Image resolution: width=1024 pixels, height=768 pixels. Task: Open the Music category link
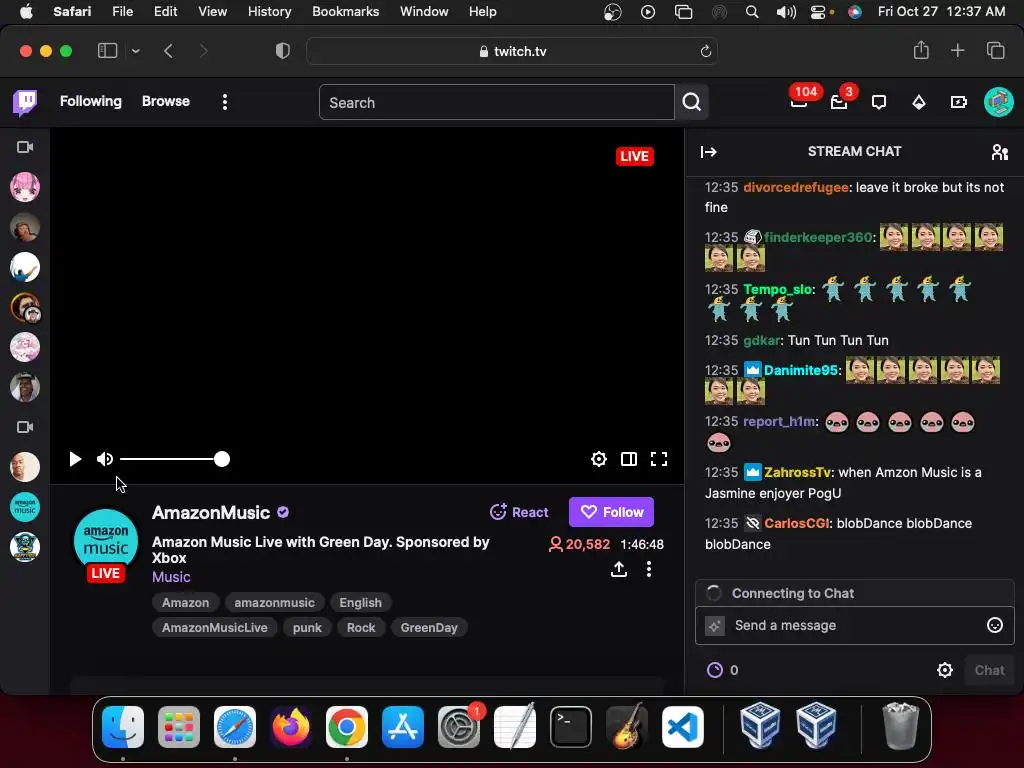pos(171,577)
